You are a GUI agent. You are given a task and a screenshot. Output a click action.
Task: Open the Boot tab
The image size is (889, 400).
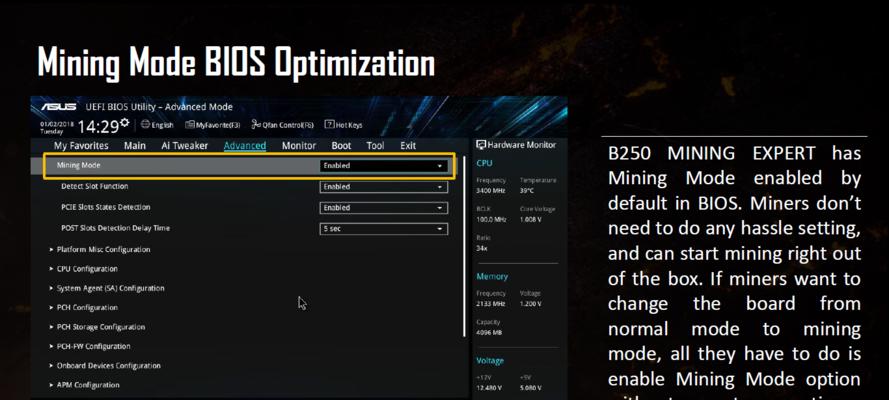(341, 146)
